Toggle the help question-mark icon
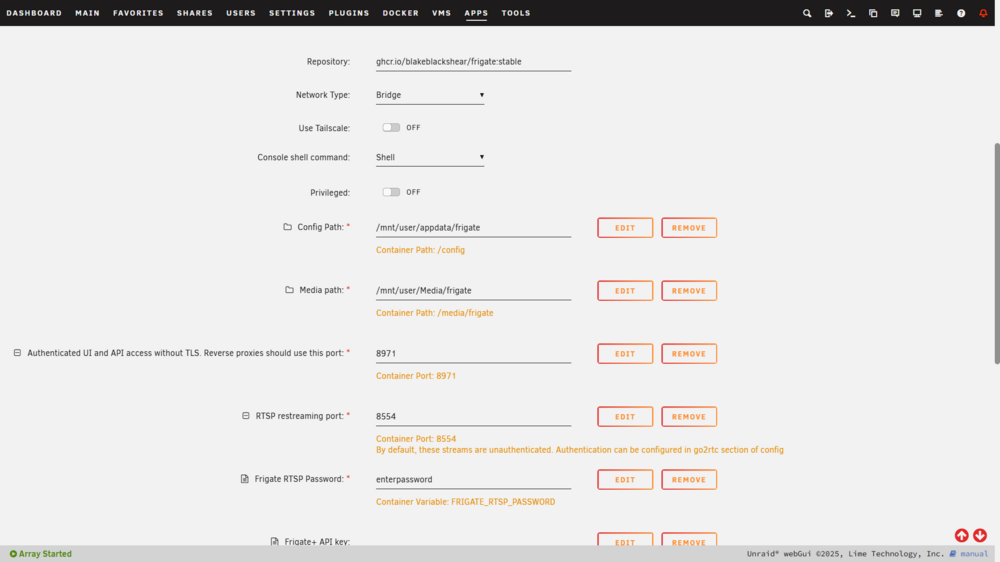1000x562 pixels. click(961, 13)
